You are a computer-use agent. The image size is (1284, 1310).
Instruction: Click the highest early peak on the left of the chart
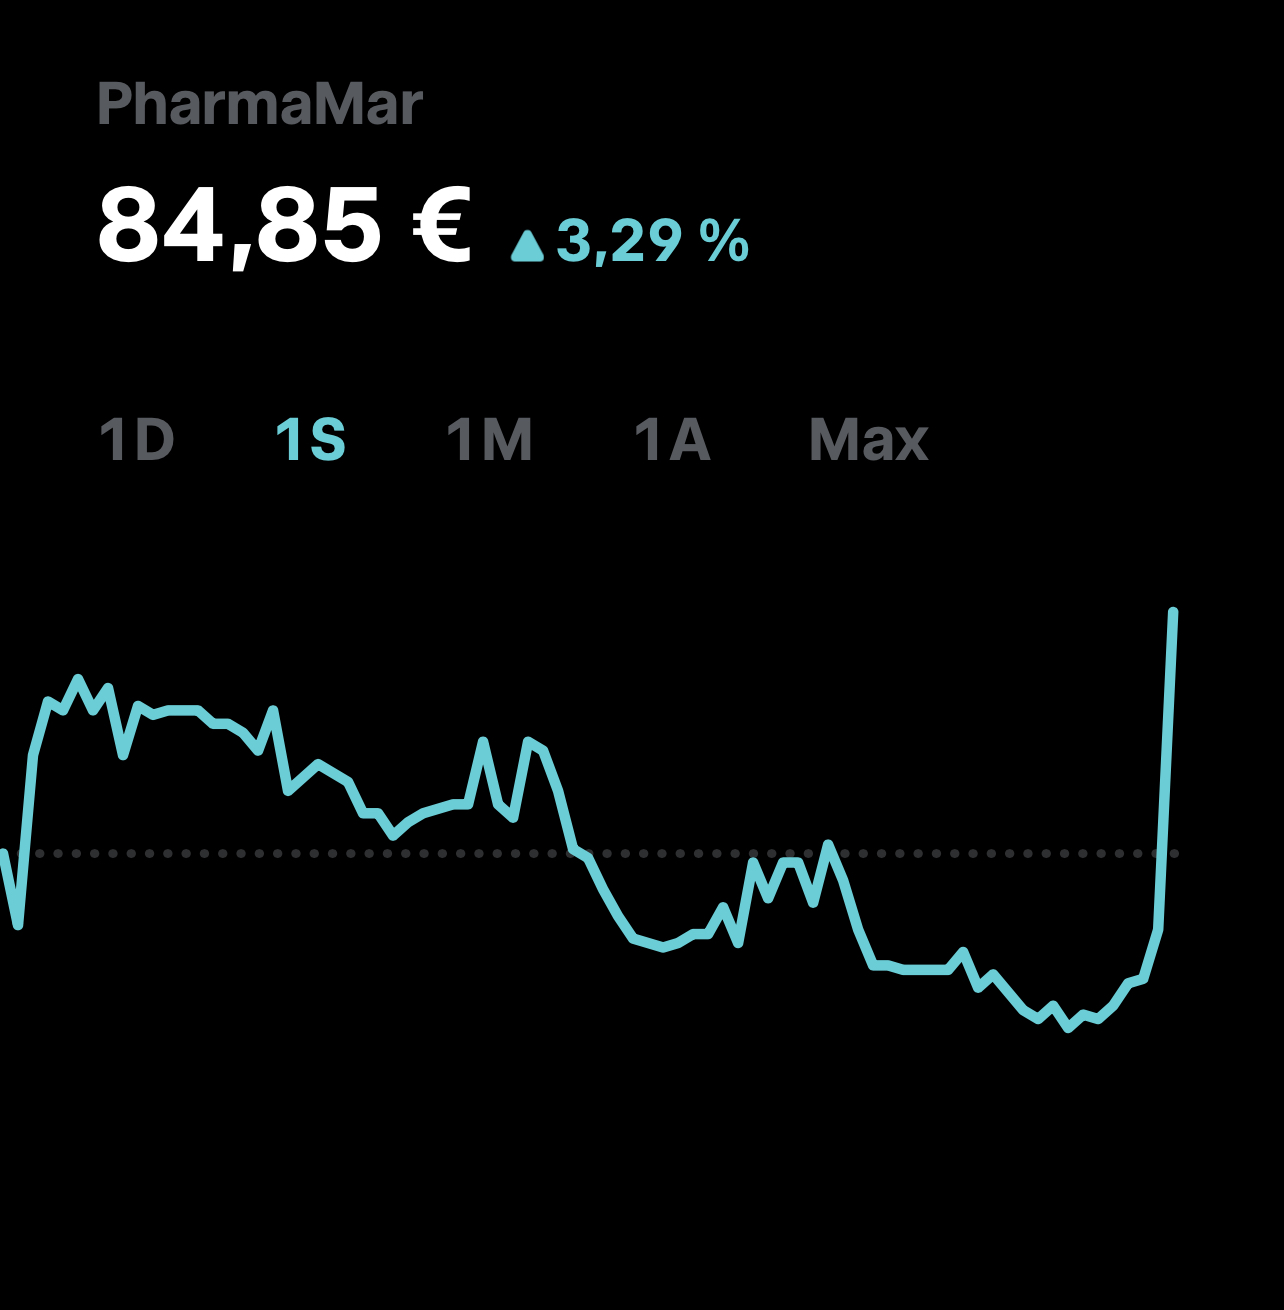tap(78, 679)
